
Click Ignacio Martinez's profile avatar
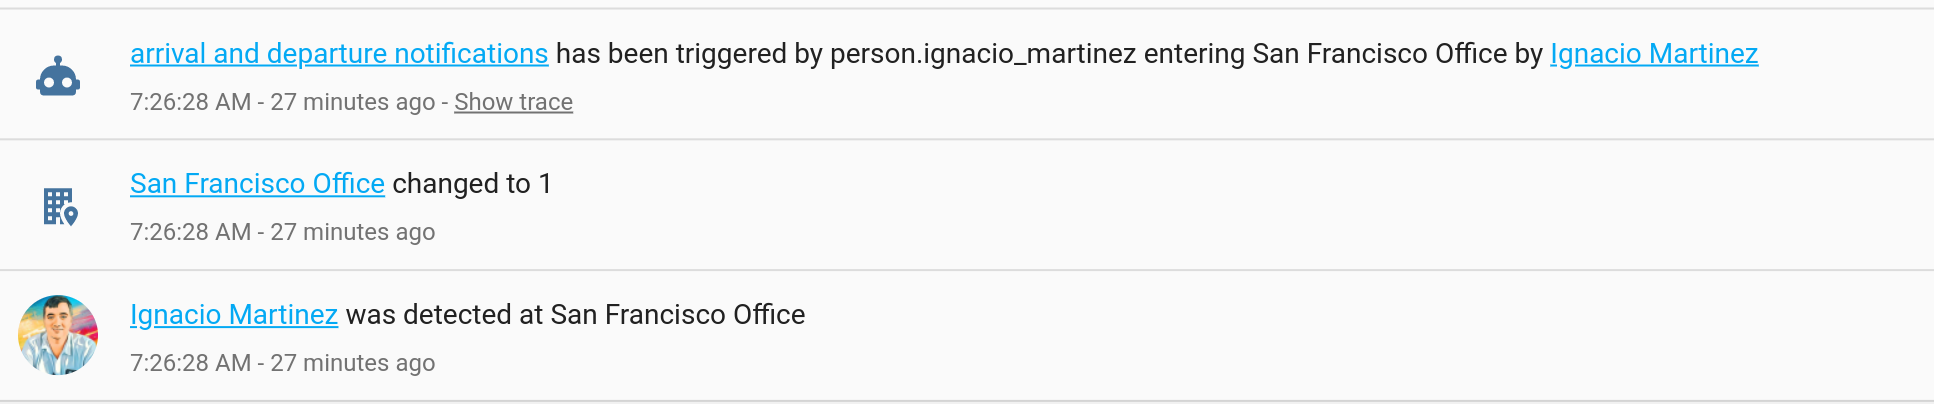pos(58,335)
